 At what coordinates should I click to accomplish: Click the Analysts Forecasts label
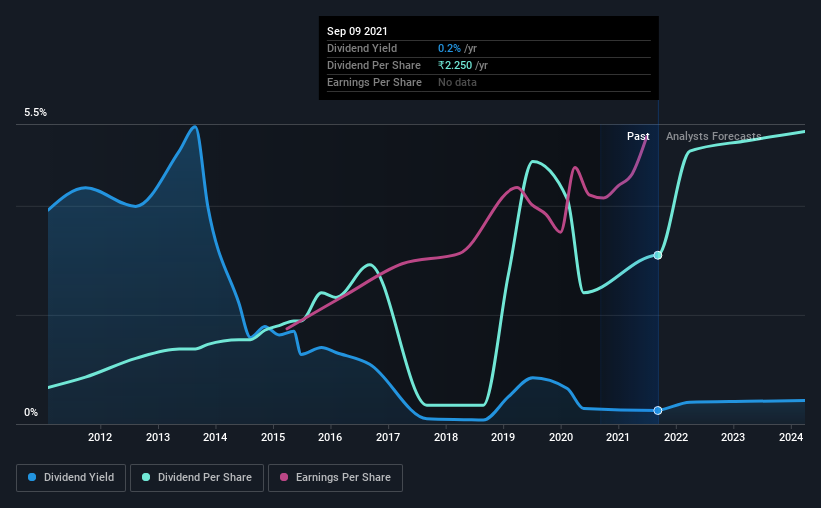[x=714, y=136]
